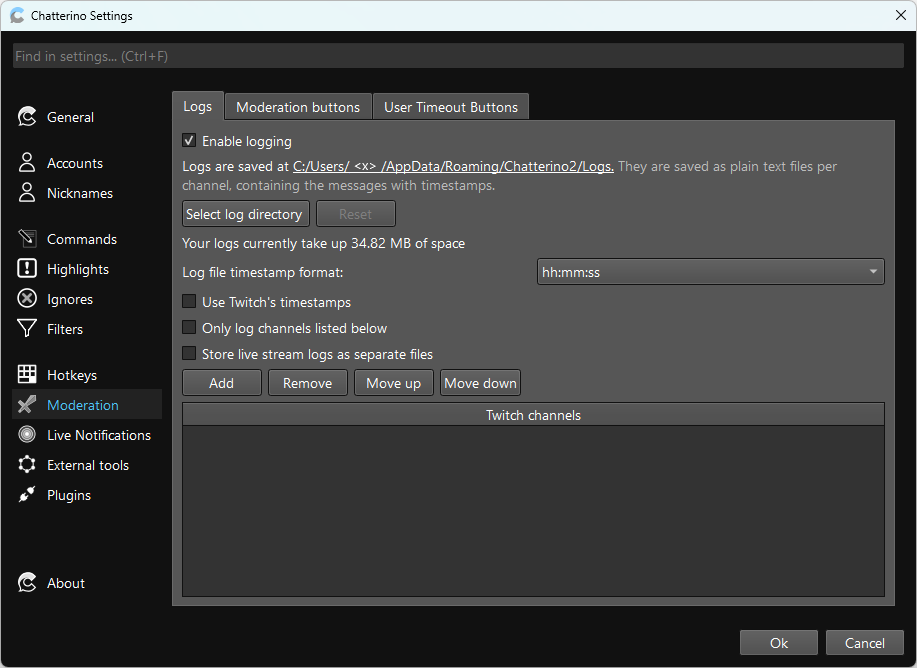Switch to the User Timeout Buttons tab
Screen dimensions: 917x668
451,107
